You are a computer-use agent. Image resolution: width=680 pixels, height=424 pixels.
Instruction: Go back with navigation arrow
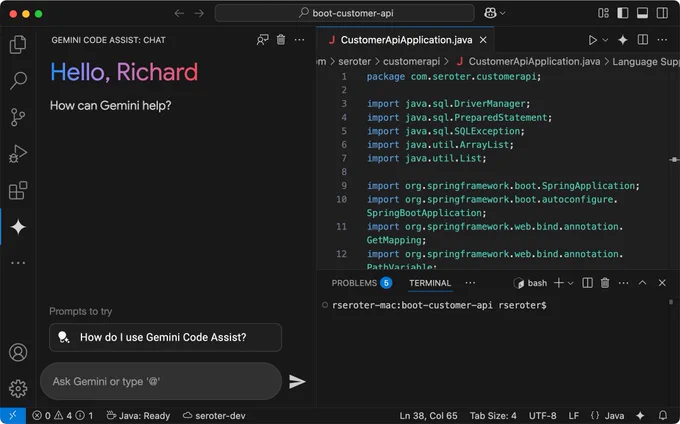pyautogui.click(x=179, y=13)
